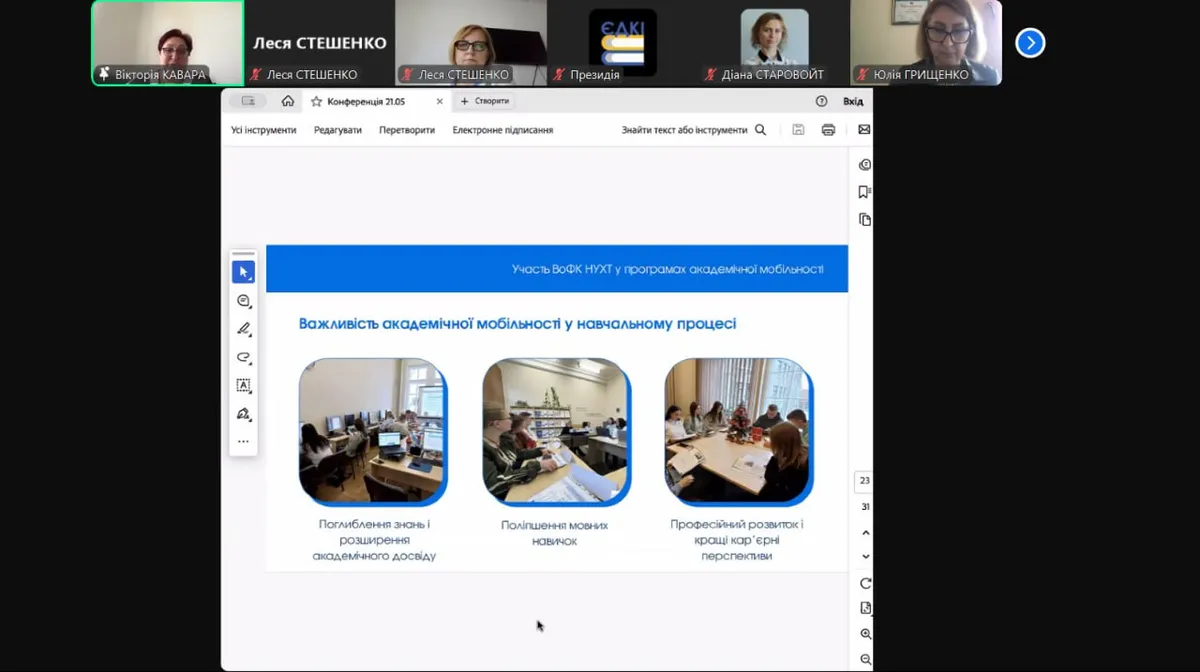Rotate the page with the rotate icon

pos(866,583)
